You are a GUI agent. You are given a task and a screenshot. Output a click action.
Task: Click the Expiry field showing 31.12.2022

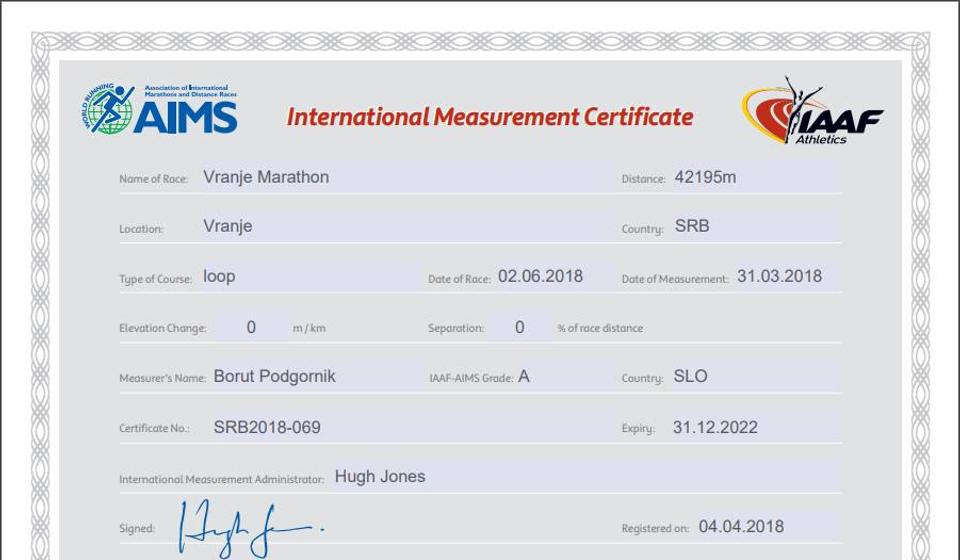pos(750,428)
